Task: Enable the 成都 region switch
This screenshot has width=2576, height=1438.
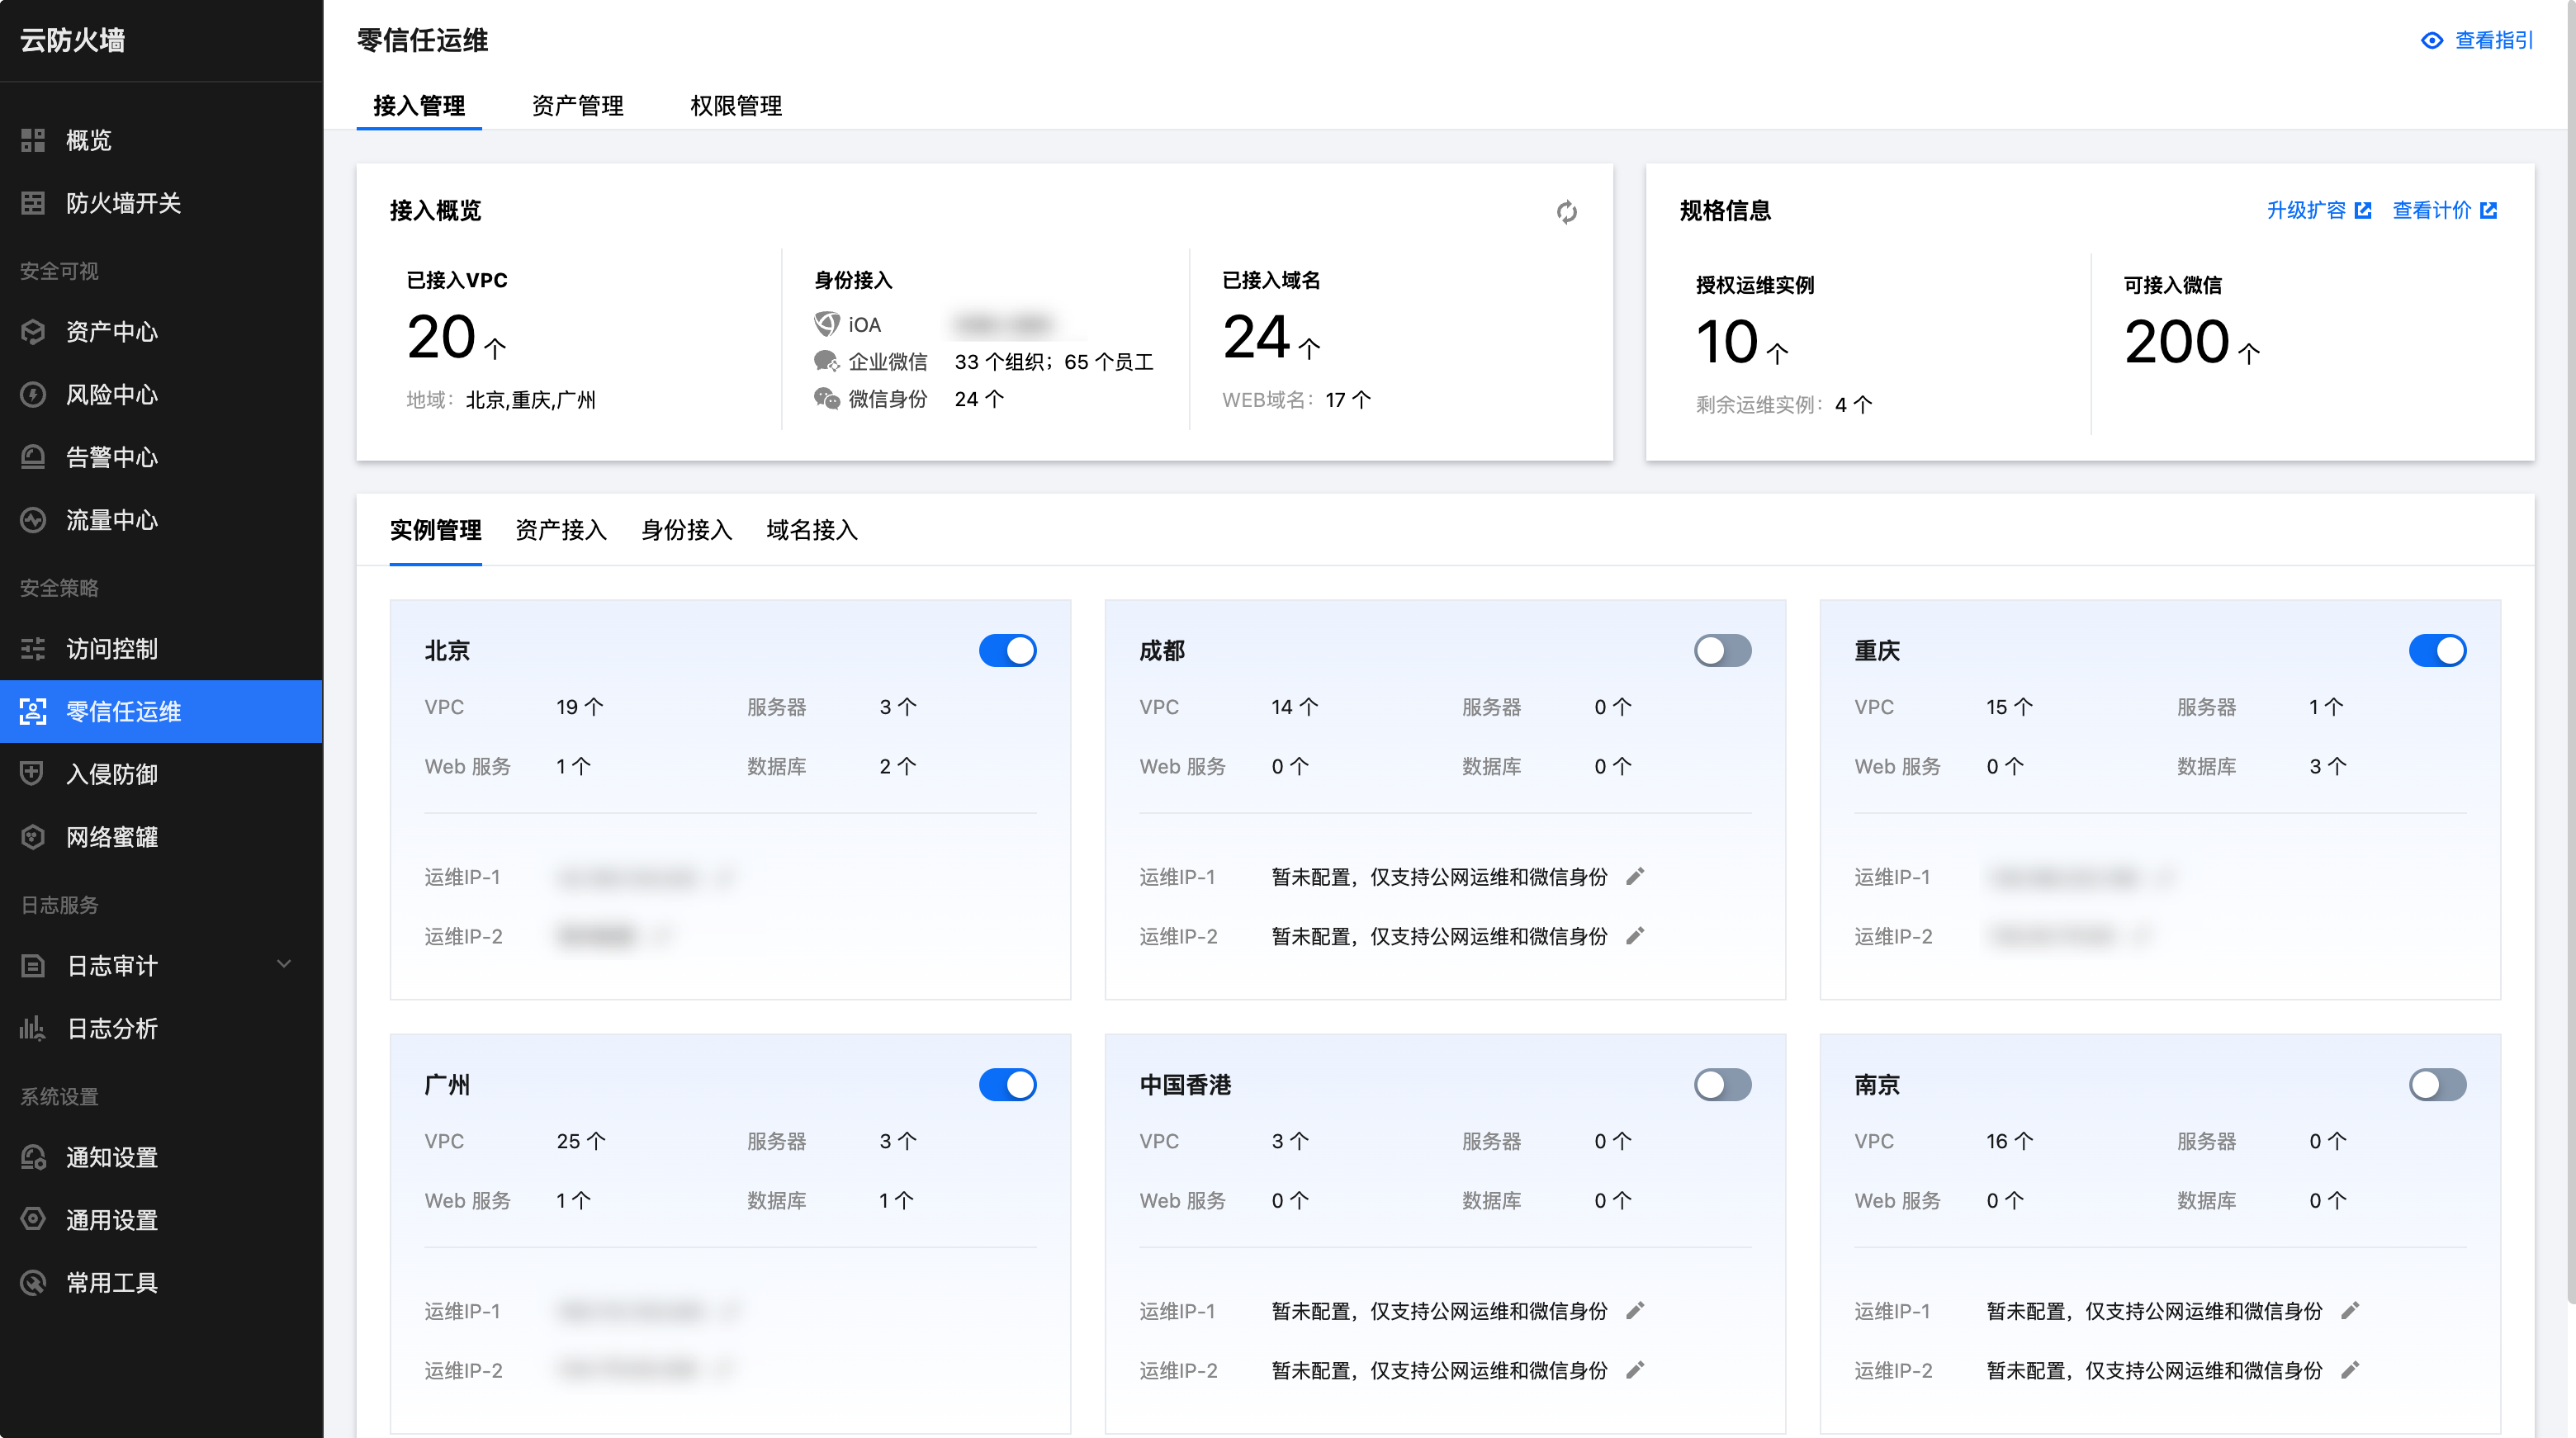Action: tap(1723, 651)
